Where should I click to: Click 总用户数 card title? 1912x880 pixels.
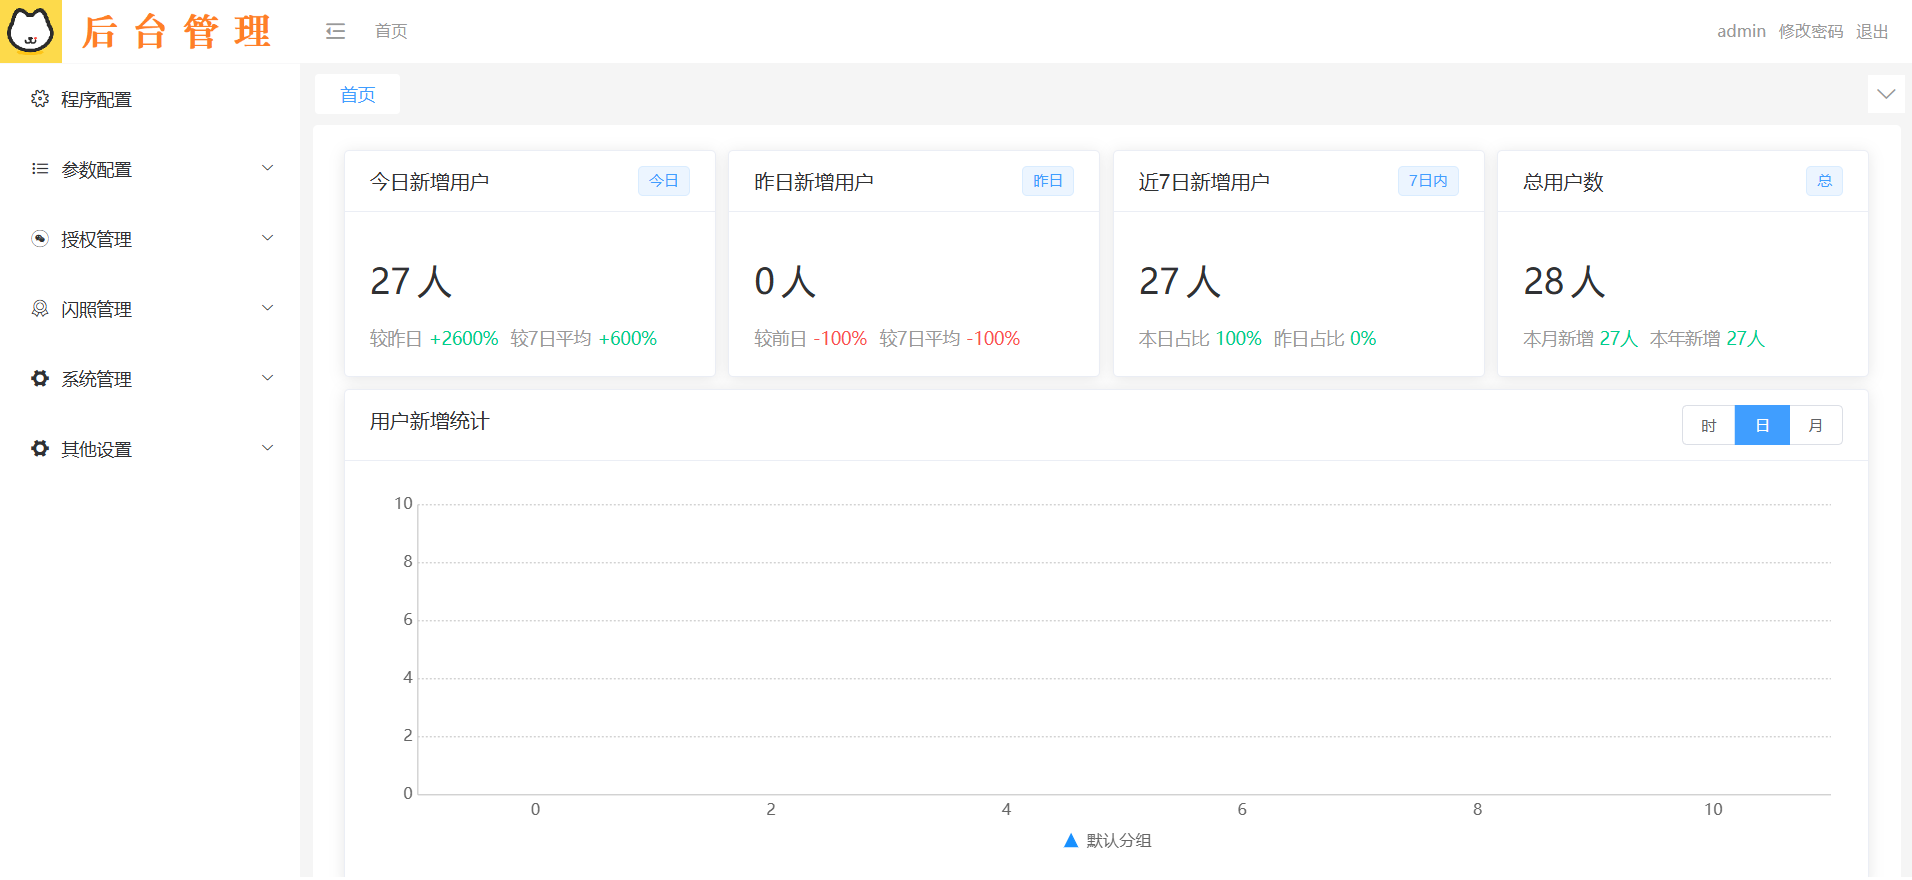(1563, 182)
